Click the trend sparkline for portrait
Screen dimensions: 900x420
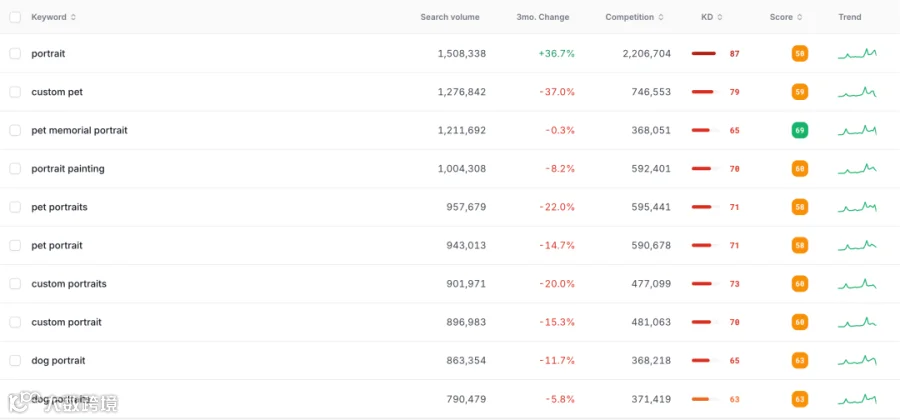858,53
